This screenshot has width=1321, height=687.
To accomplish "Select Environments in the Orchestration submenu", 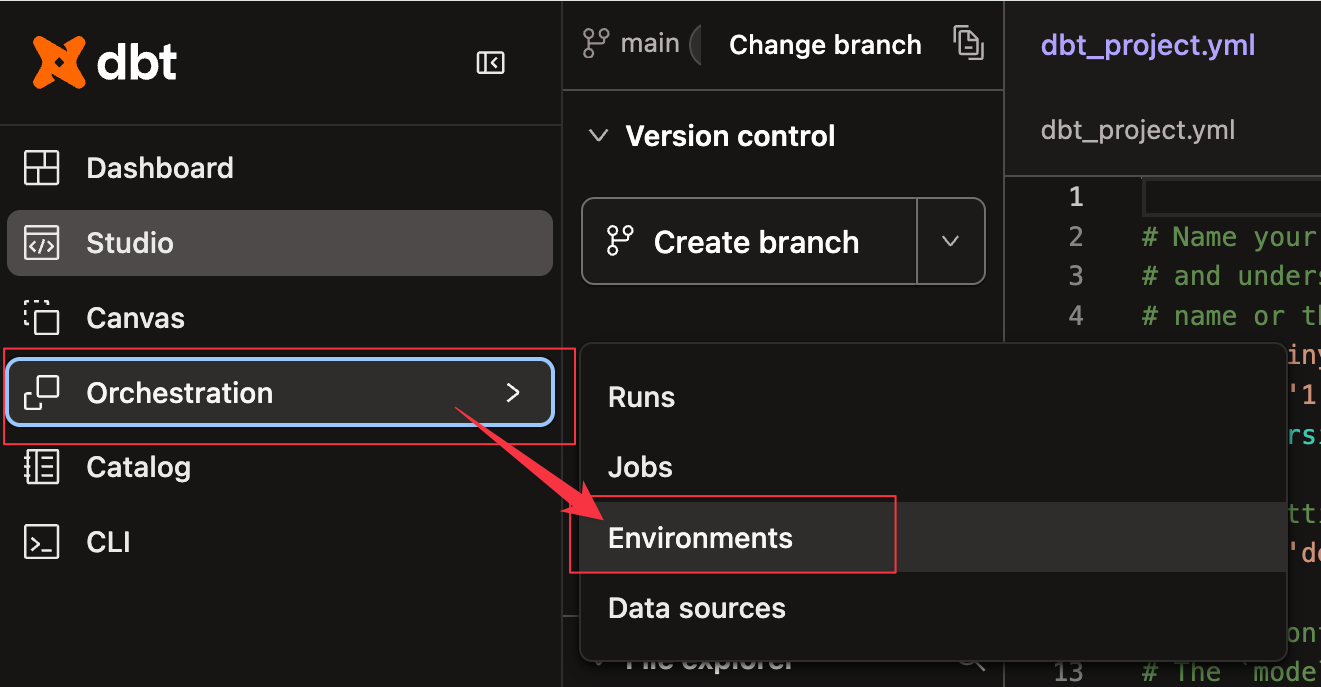I will pos(932,538).
